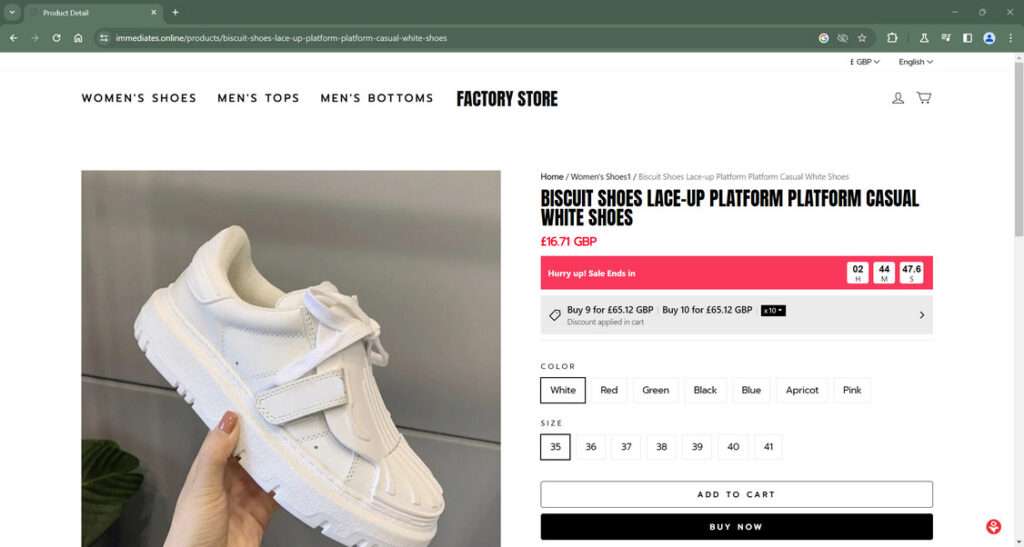Open the shopping cart icon
This screenshot has height=547, width=1024.
[923, 98]
